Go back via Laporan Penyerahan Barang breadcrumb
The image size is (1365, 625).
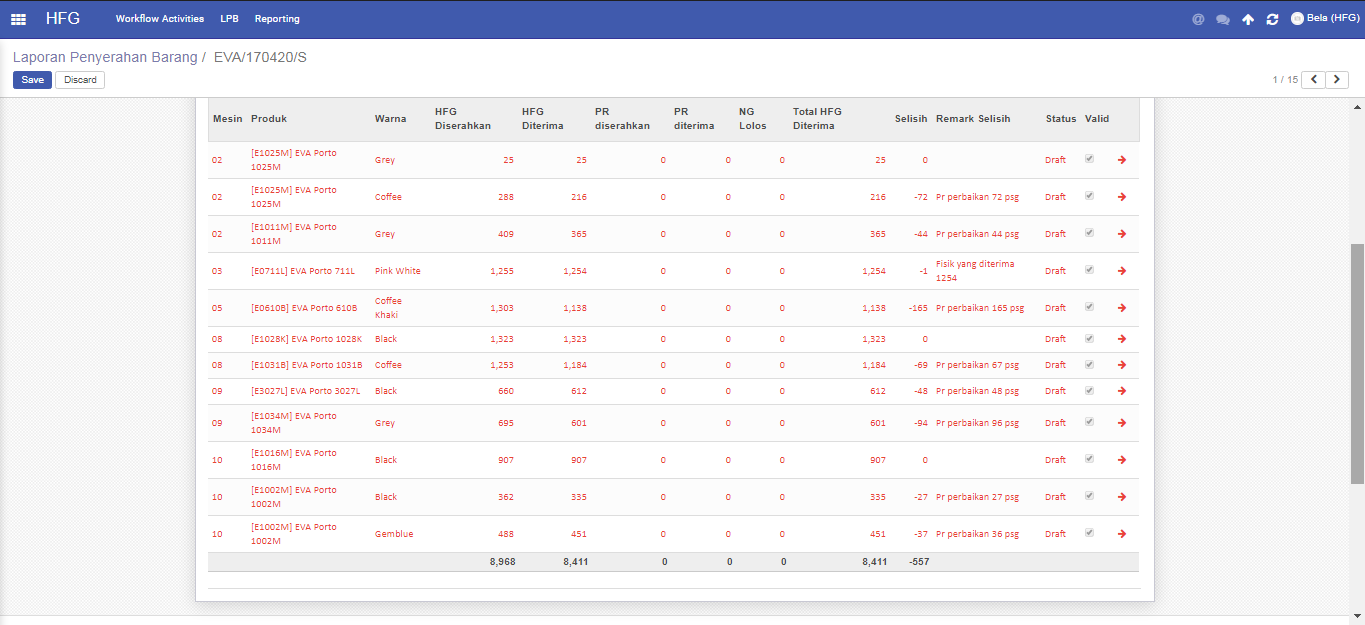[x=105, y=57]
